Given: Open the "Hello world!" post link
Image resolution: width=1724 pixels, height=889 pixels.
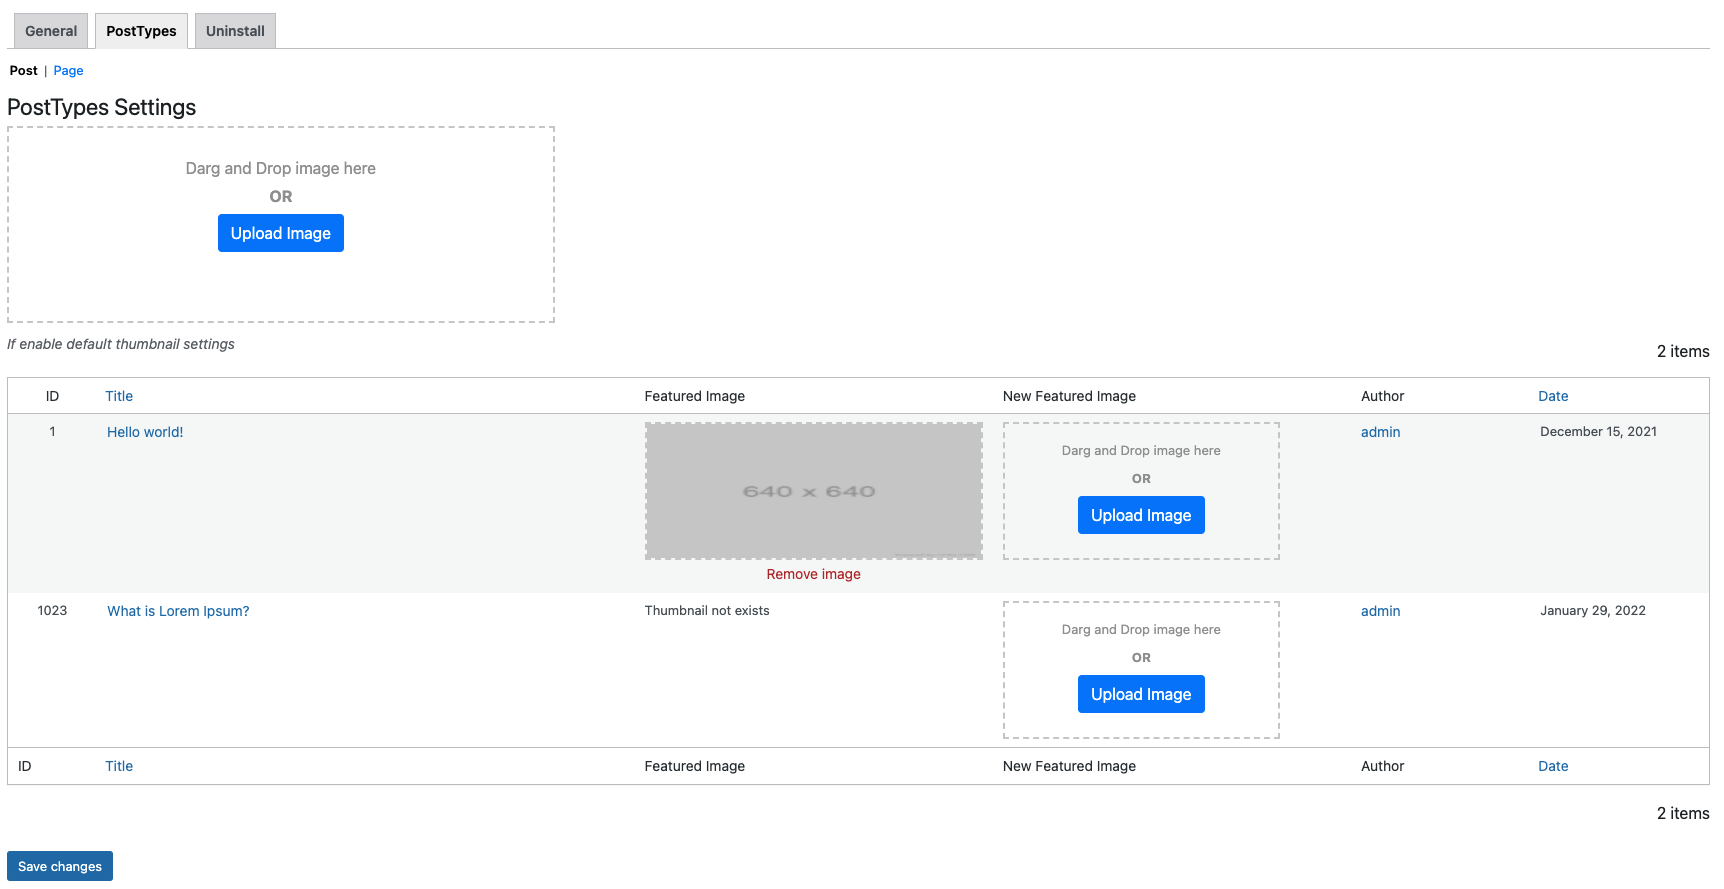Looking at the screenshot, I should tap(145, 432).
